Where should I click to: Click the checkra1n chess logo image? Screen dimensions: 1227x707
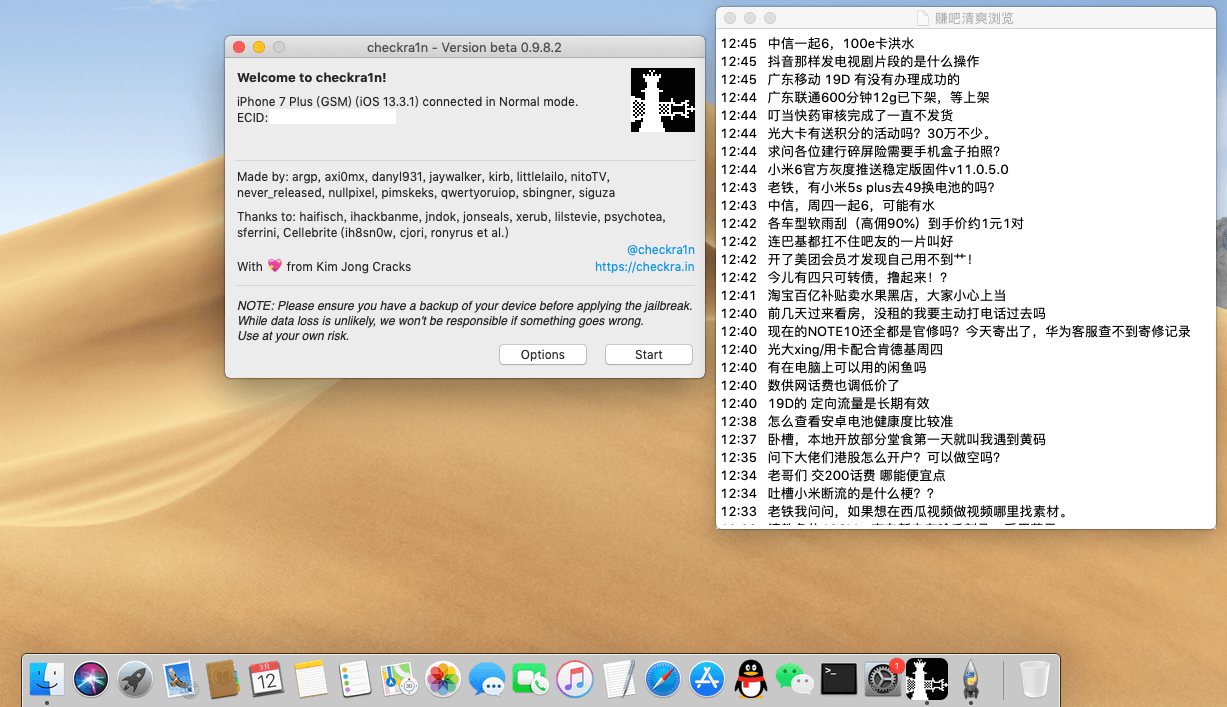click(662, 100)
